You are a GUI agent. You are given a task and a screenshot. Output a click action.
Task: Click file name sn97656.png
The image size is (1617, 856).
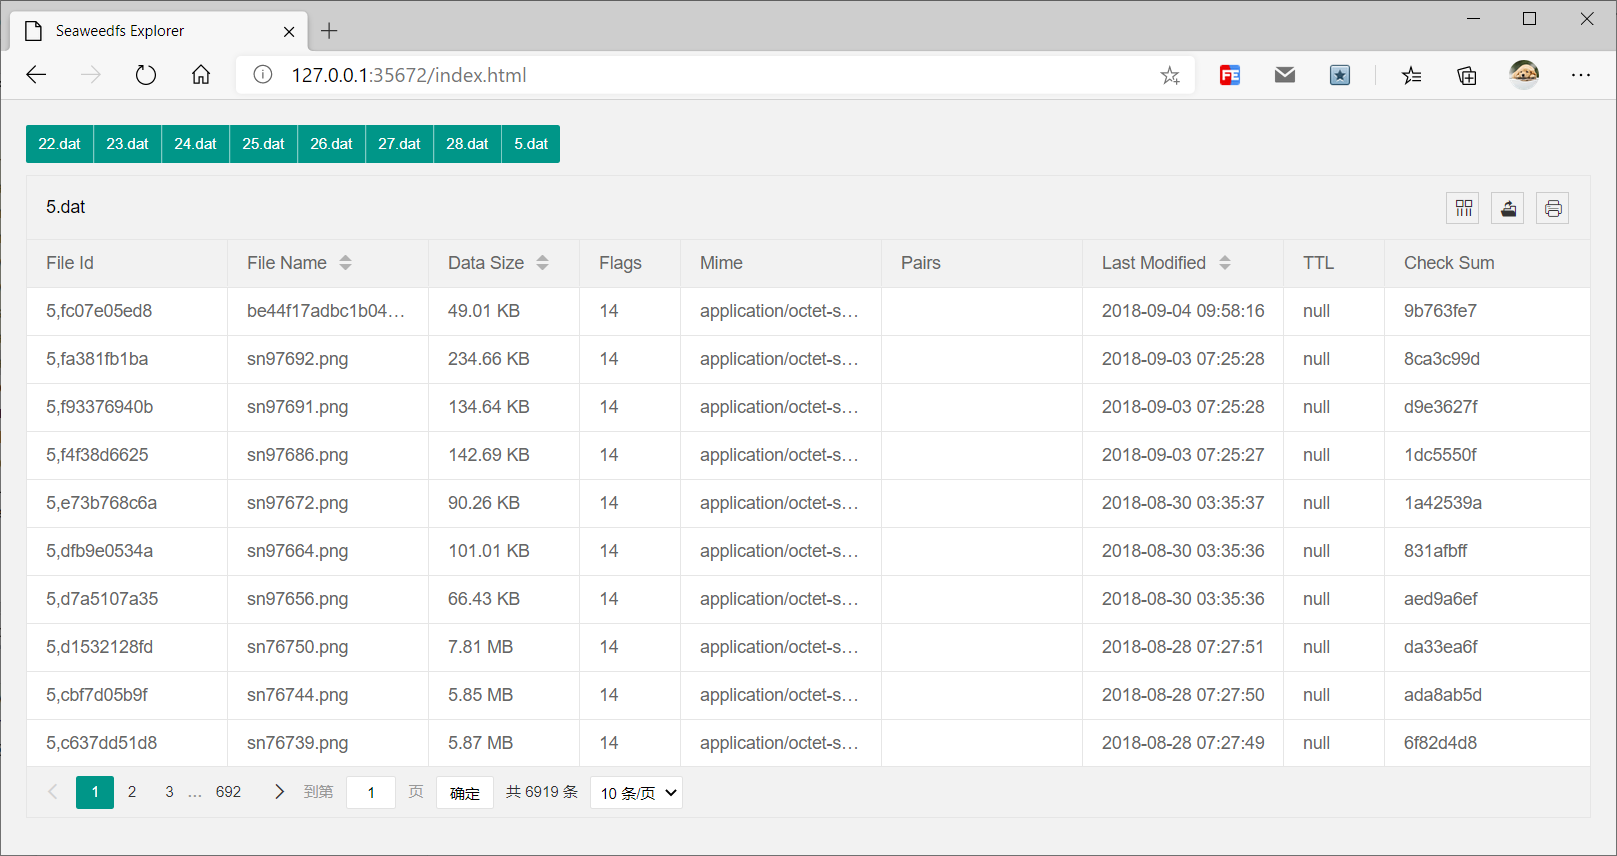pyautogui.click(x=298, y=599)
